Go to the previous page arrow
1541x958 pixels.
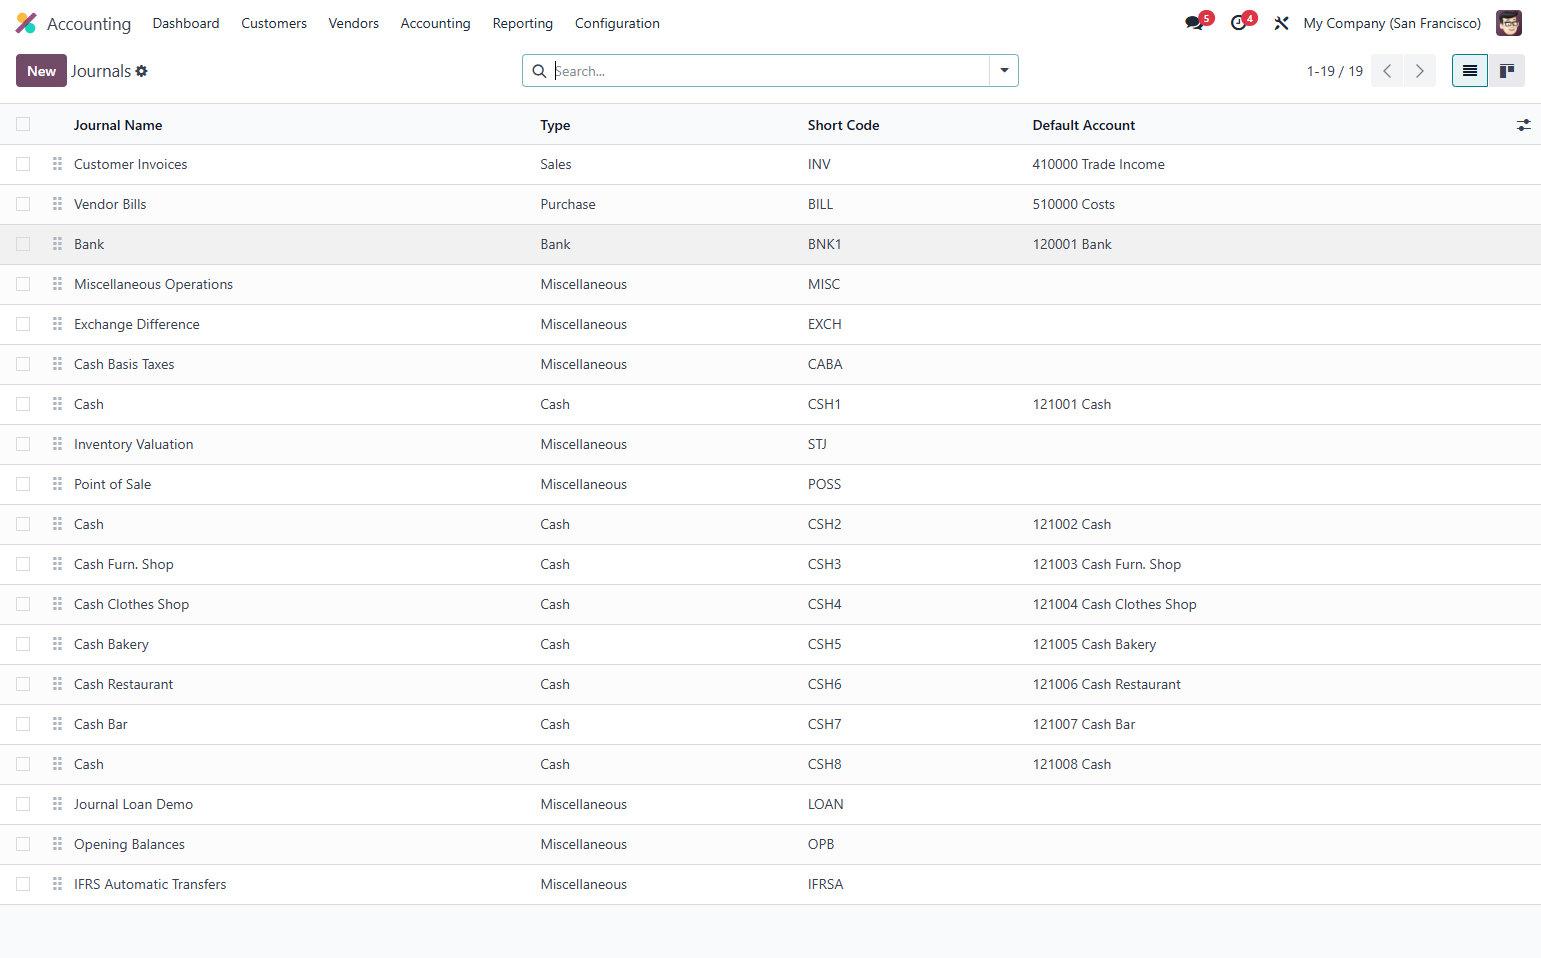[x=1387, y=71]
